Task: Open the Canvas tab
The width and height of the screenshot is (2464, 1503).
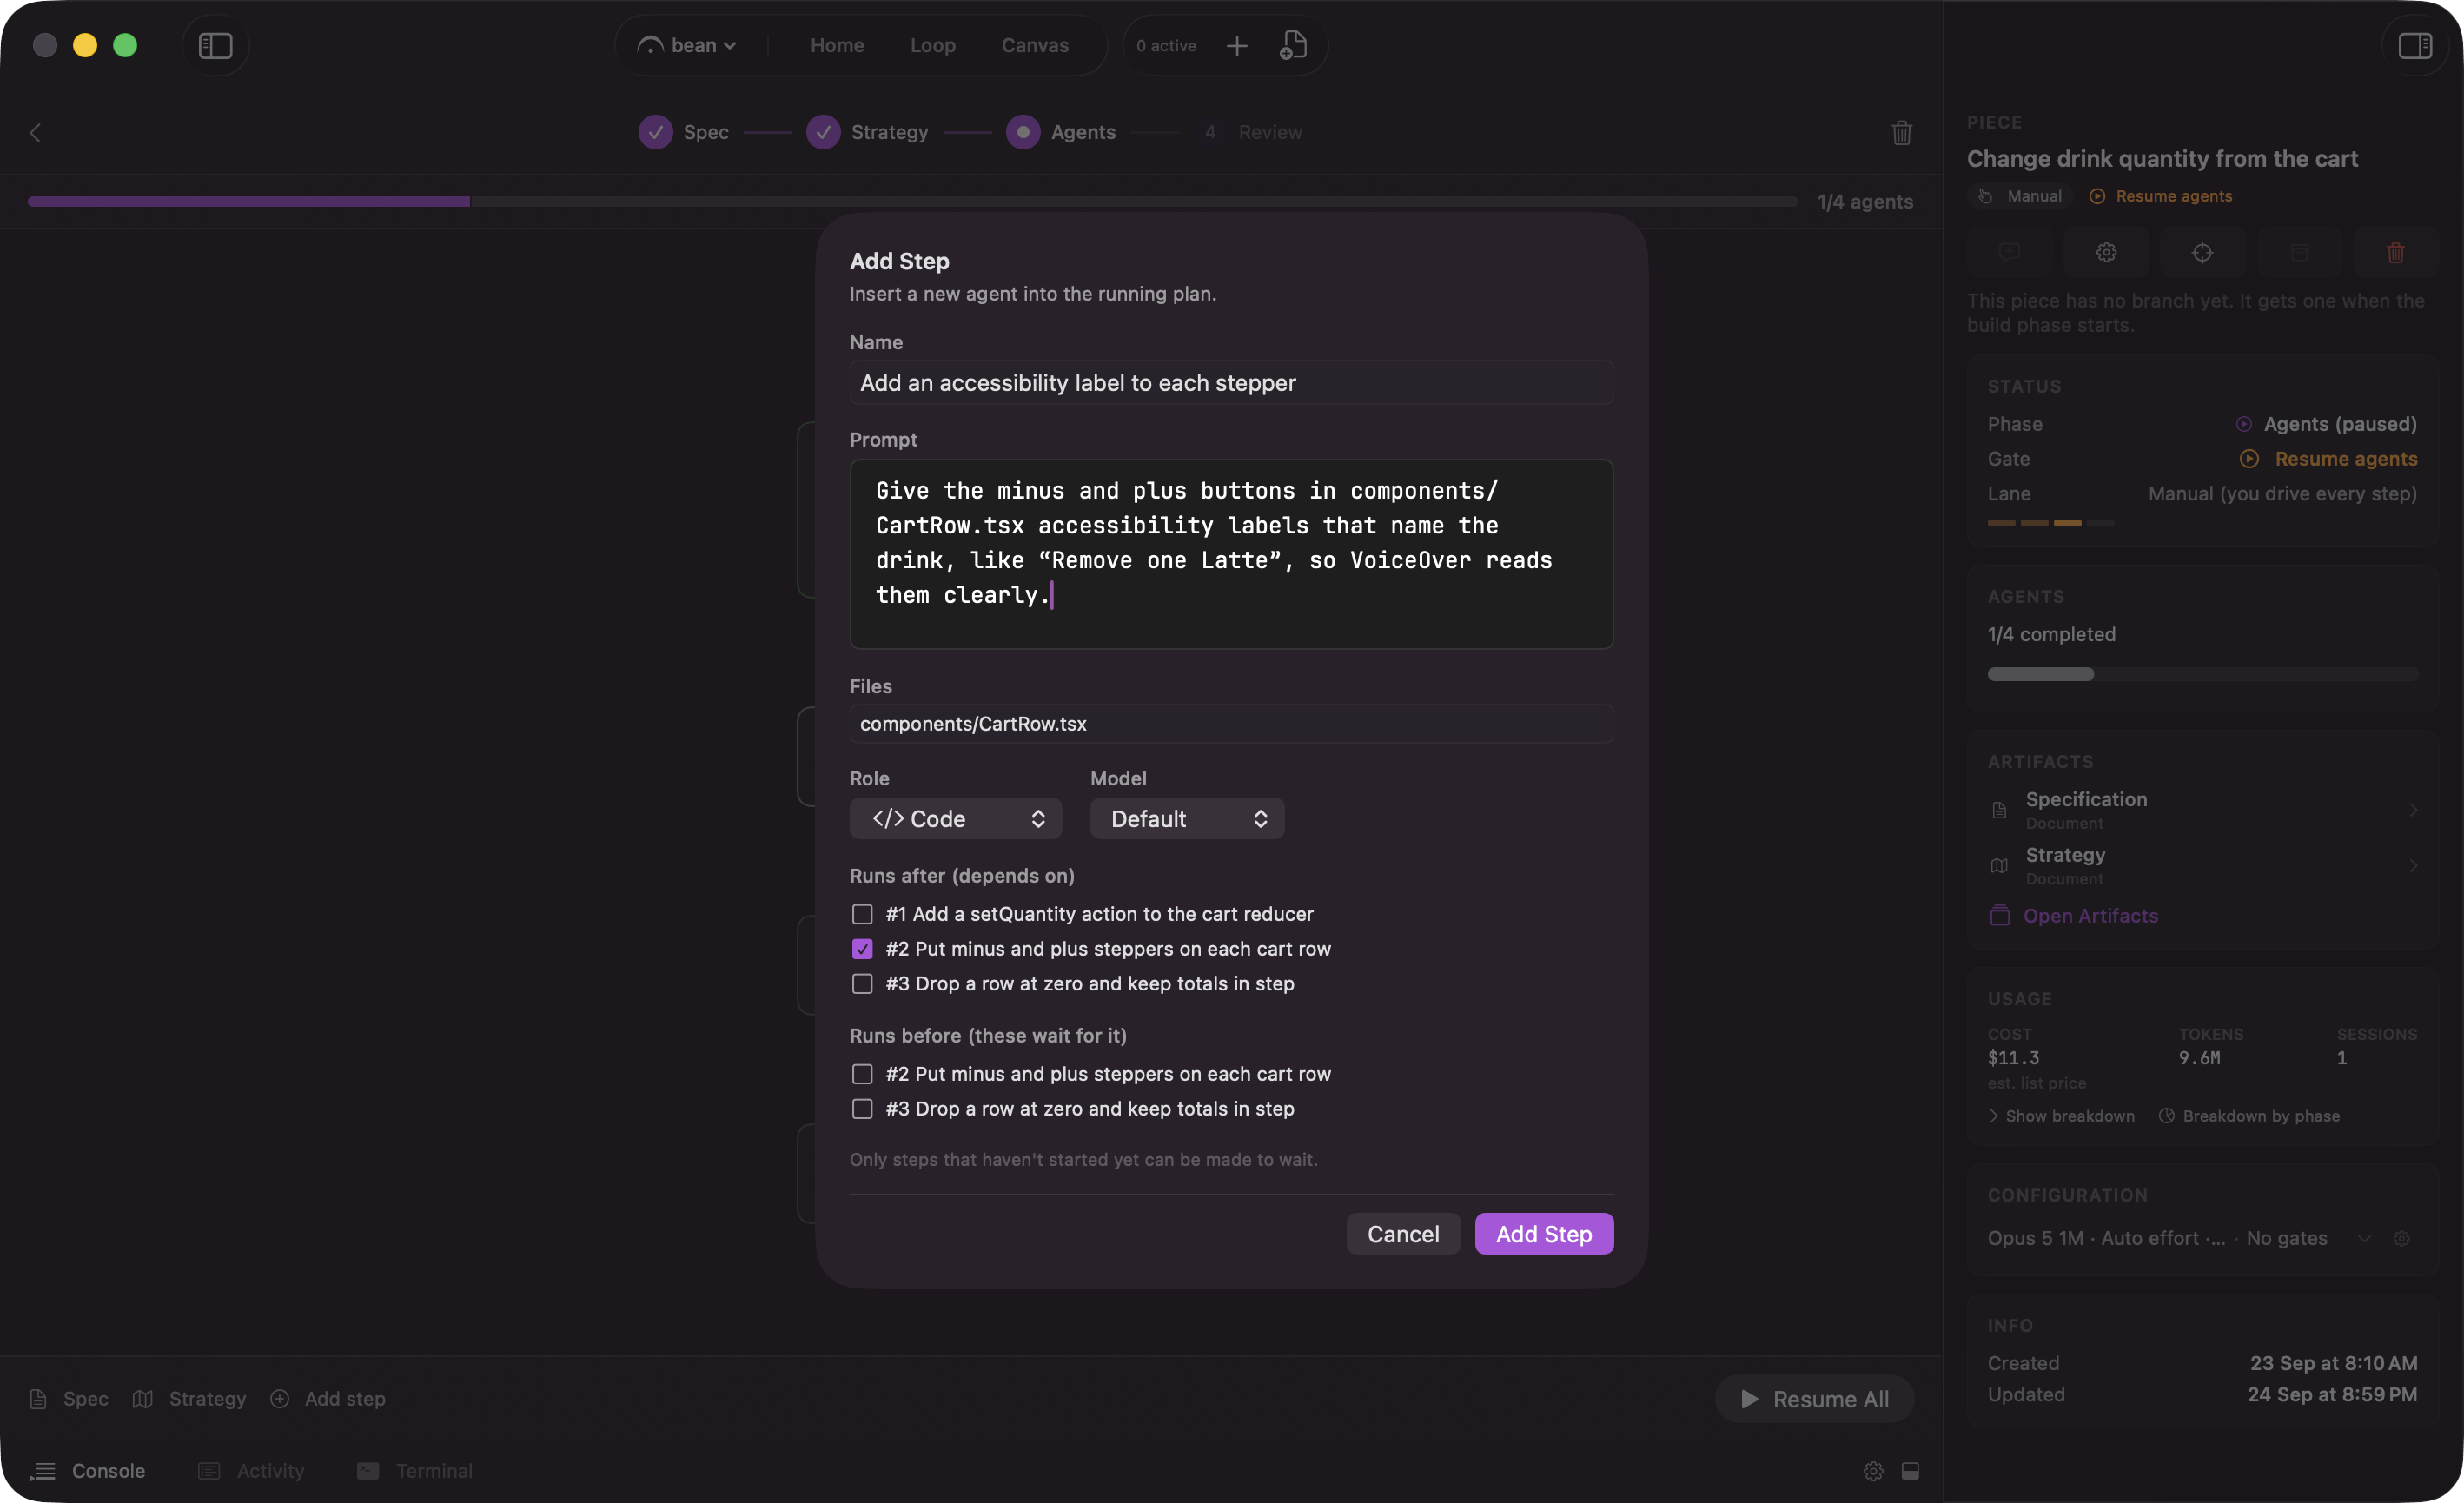Action: point(1035,45)
